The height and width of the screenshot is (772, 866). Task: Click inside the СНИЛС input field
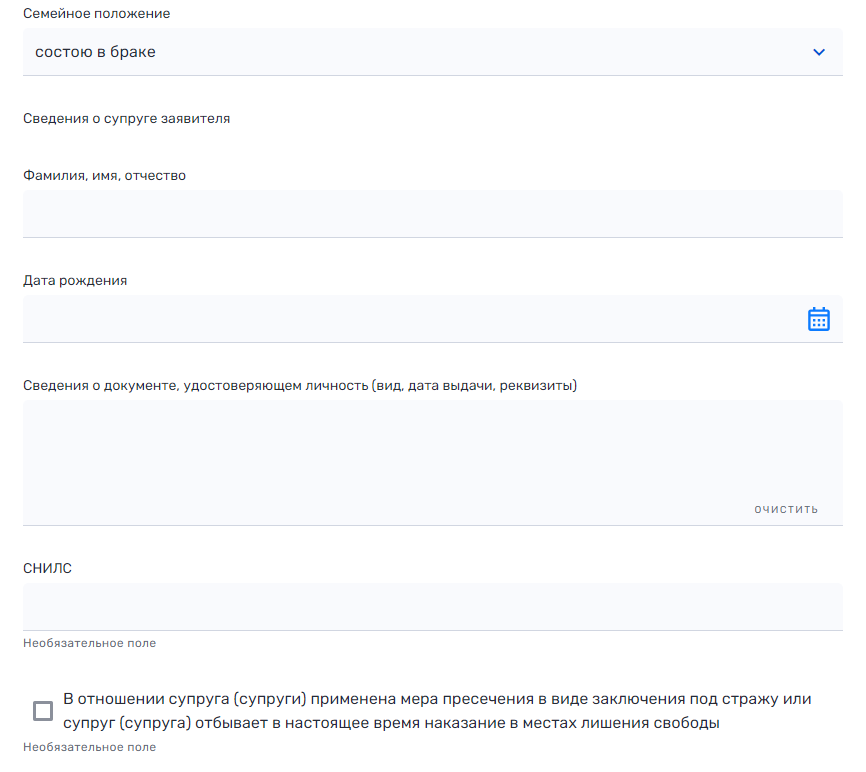(x=432, y=606)
